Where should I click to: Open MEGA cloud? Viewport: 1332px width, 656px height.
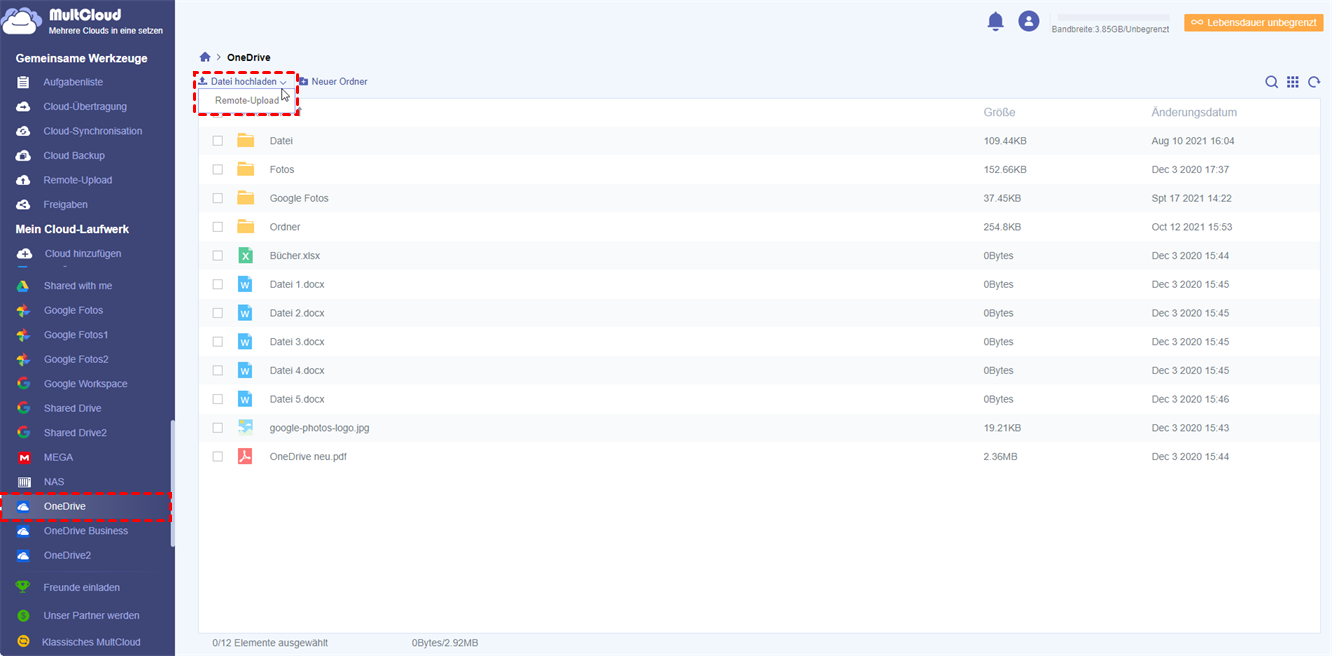coord(58,457)
